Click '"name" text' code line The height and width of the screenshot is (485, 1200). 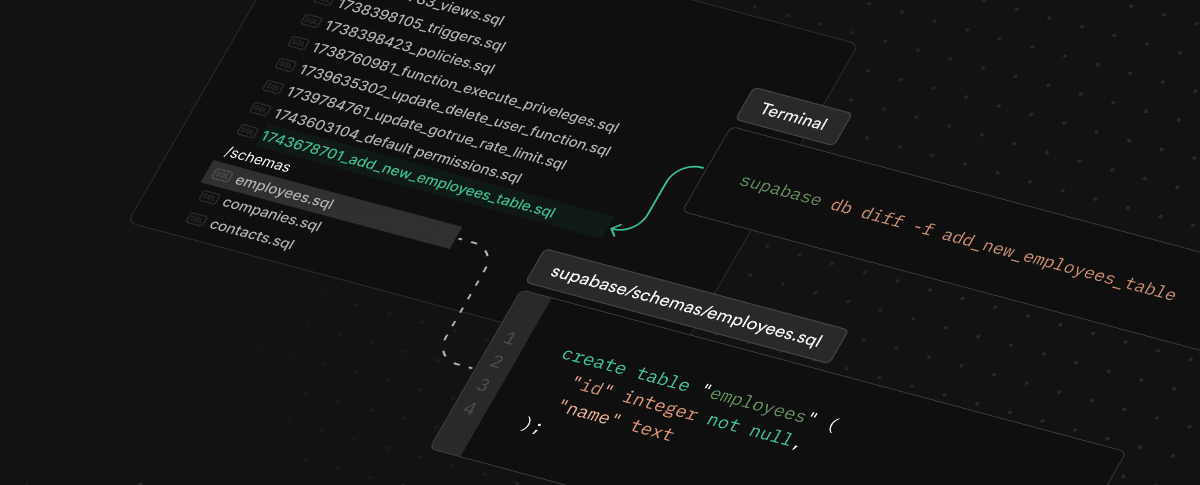[x=617, y=421]
